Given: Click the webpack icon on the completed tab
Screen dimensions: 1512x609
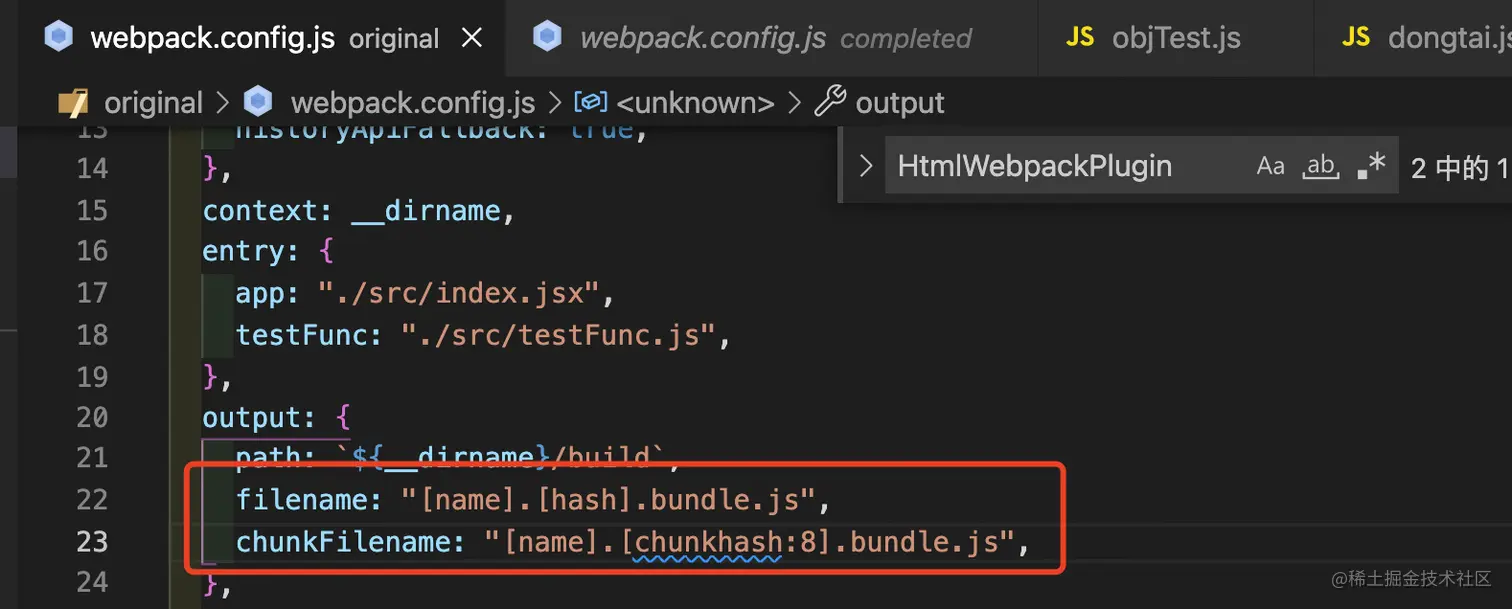Looking at the screenshot, I should tap(547, 38).
